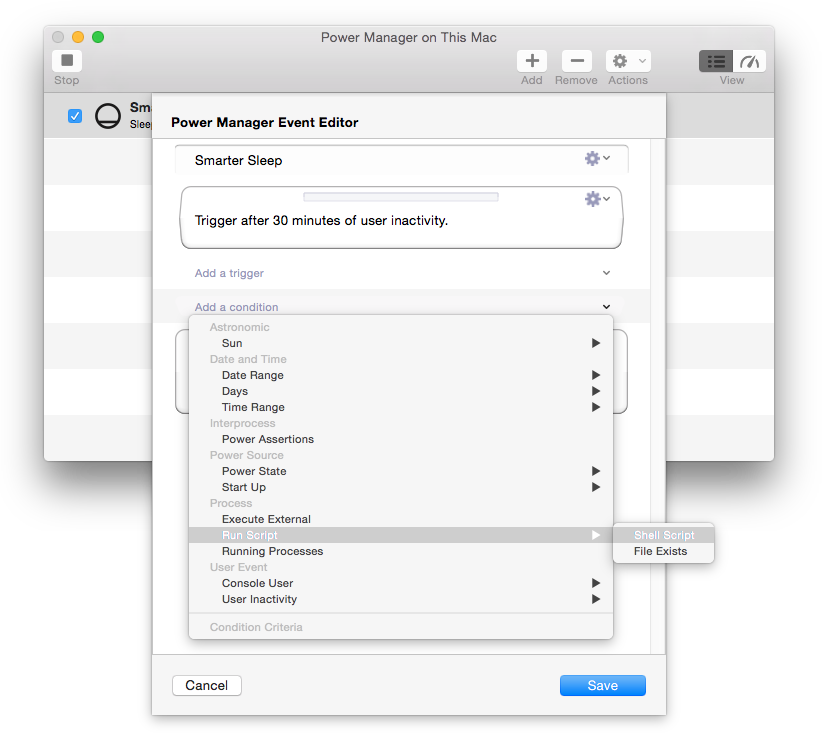Screen dimensions: 822x733
Task: Open the Actions gear toolbar menu
Action: coord(628,61)
